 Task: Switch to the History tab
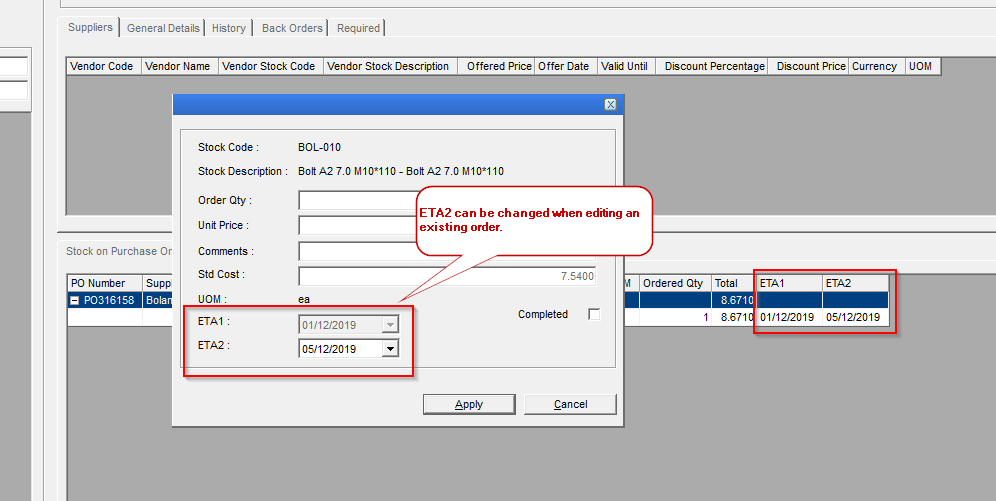[x=229, y=28]
